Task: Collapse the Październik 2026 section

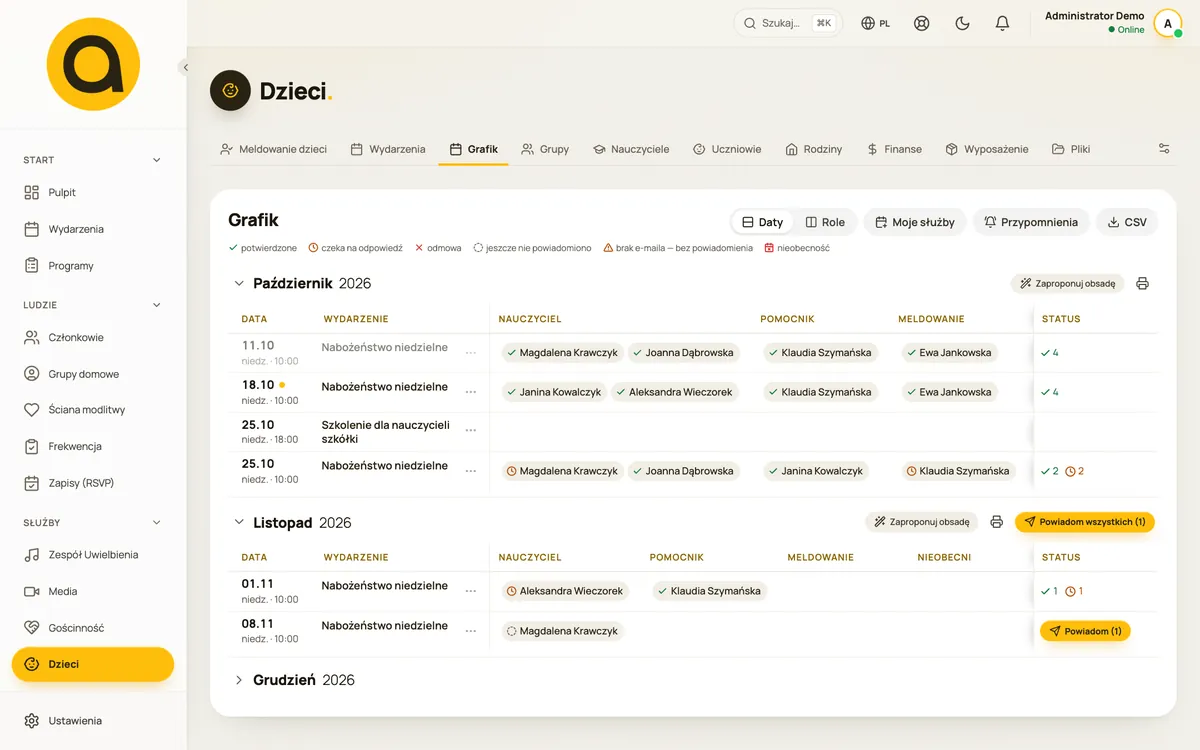Action: point(239,284)
